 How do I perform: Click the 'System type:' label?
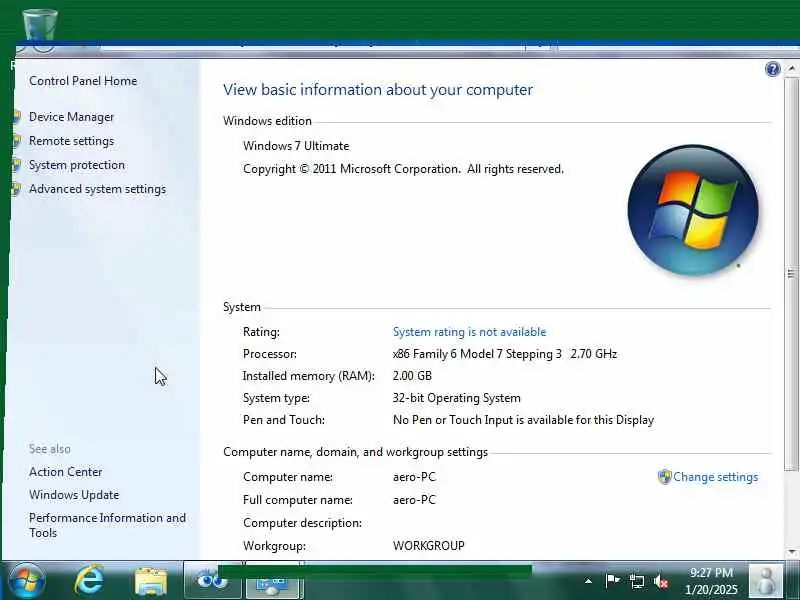tap(276, 397)
